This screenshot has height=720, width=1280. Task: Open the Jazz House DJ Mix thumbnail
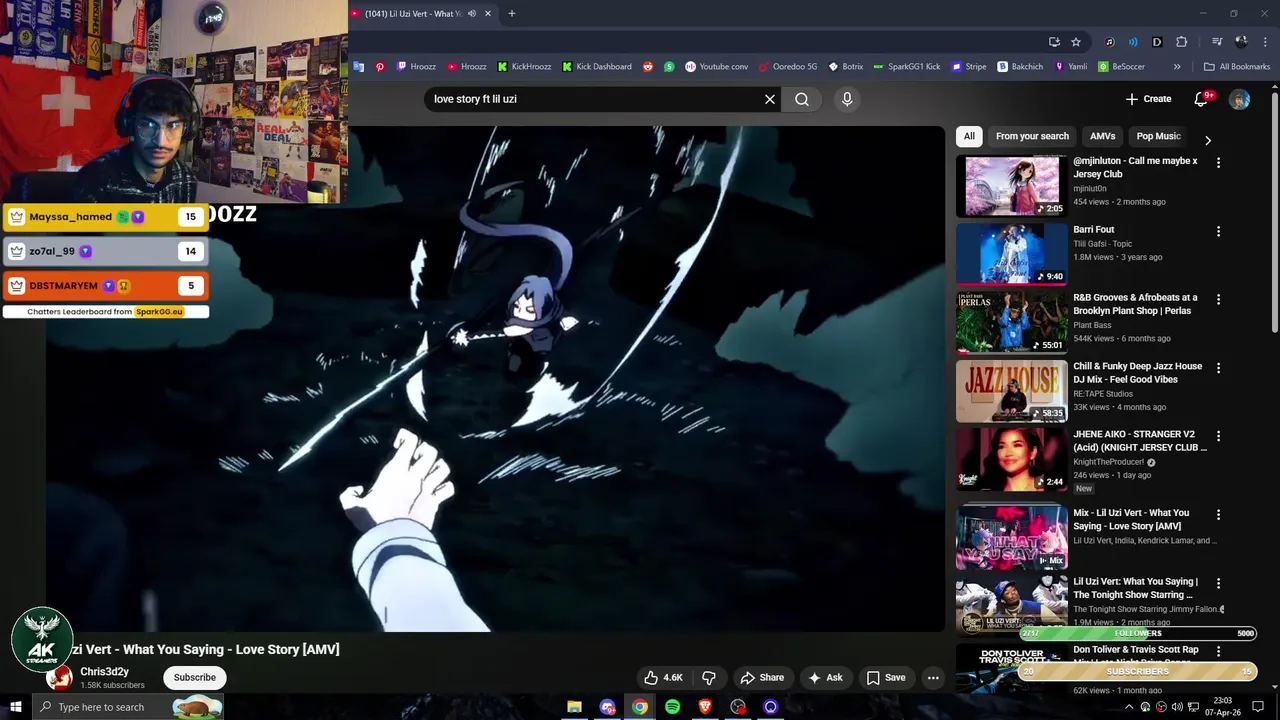[1012, 391]
